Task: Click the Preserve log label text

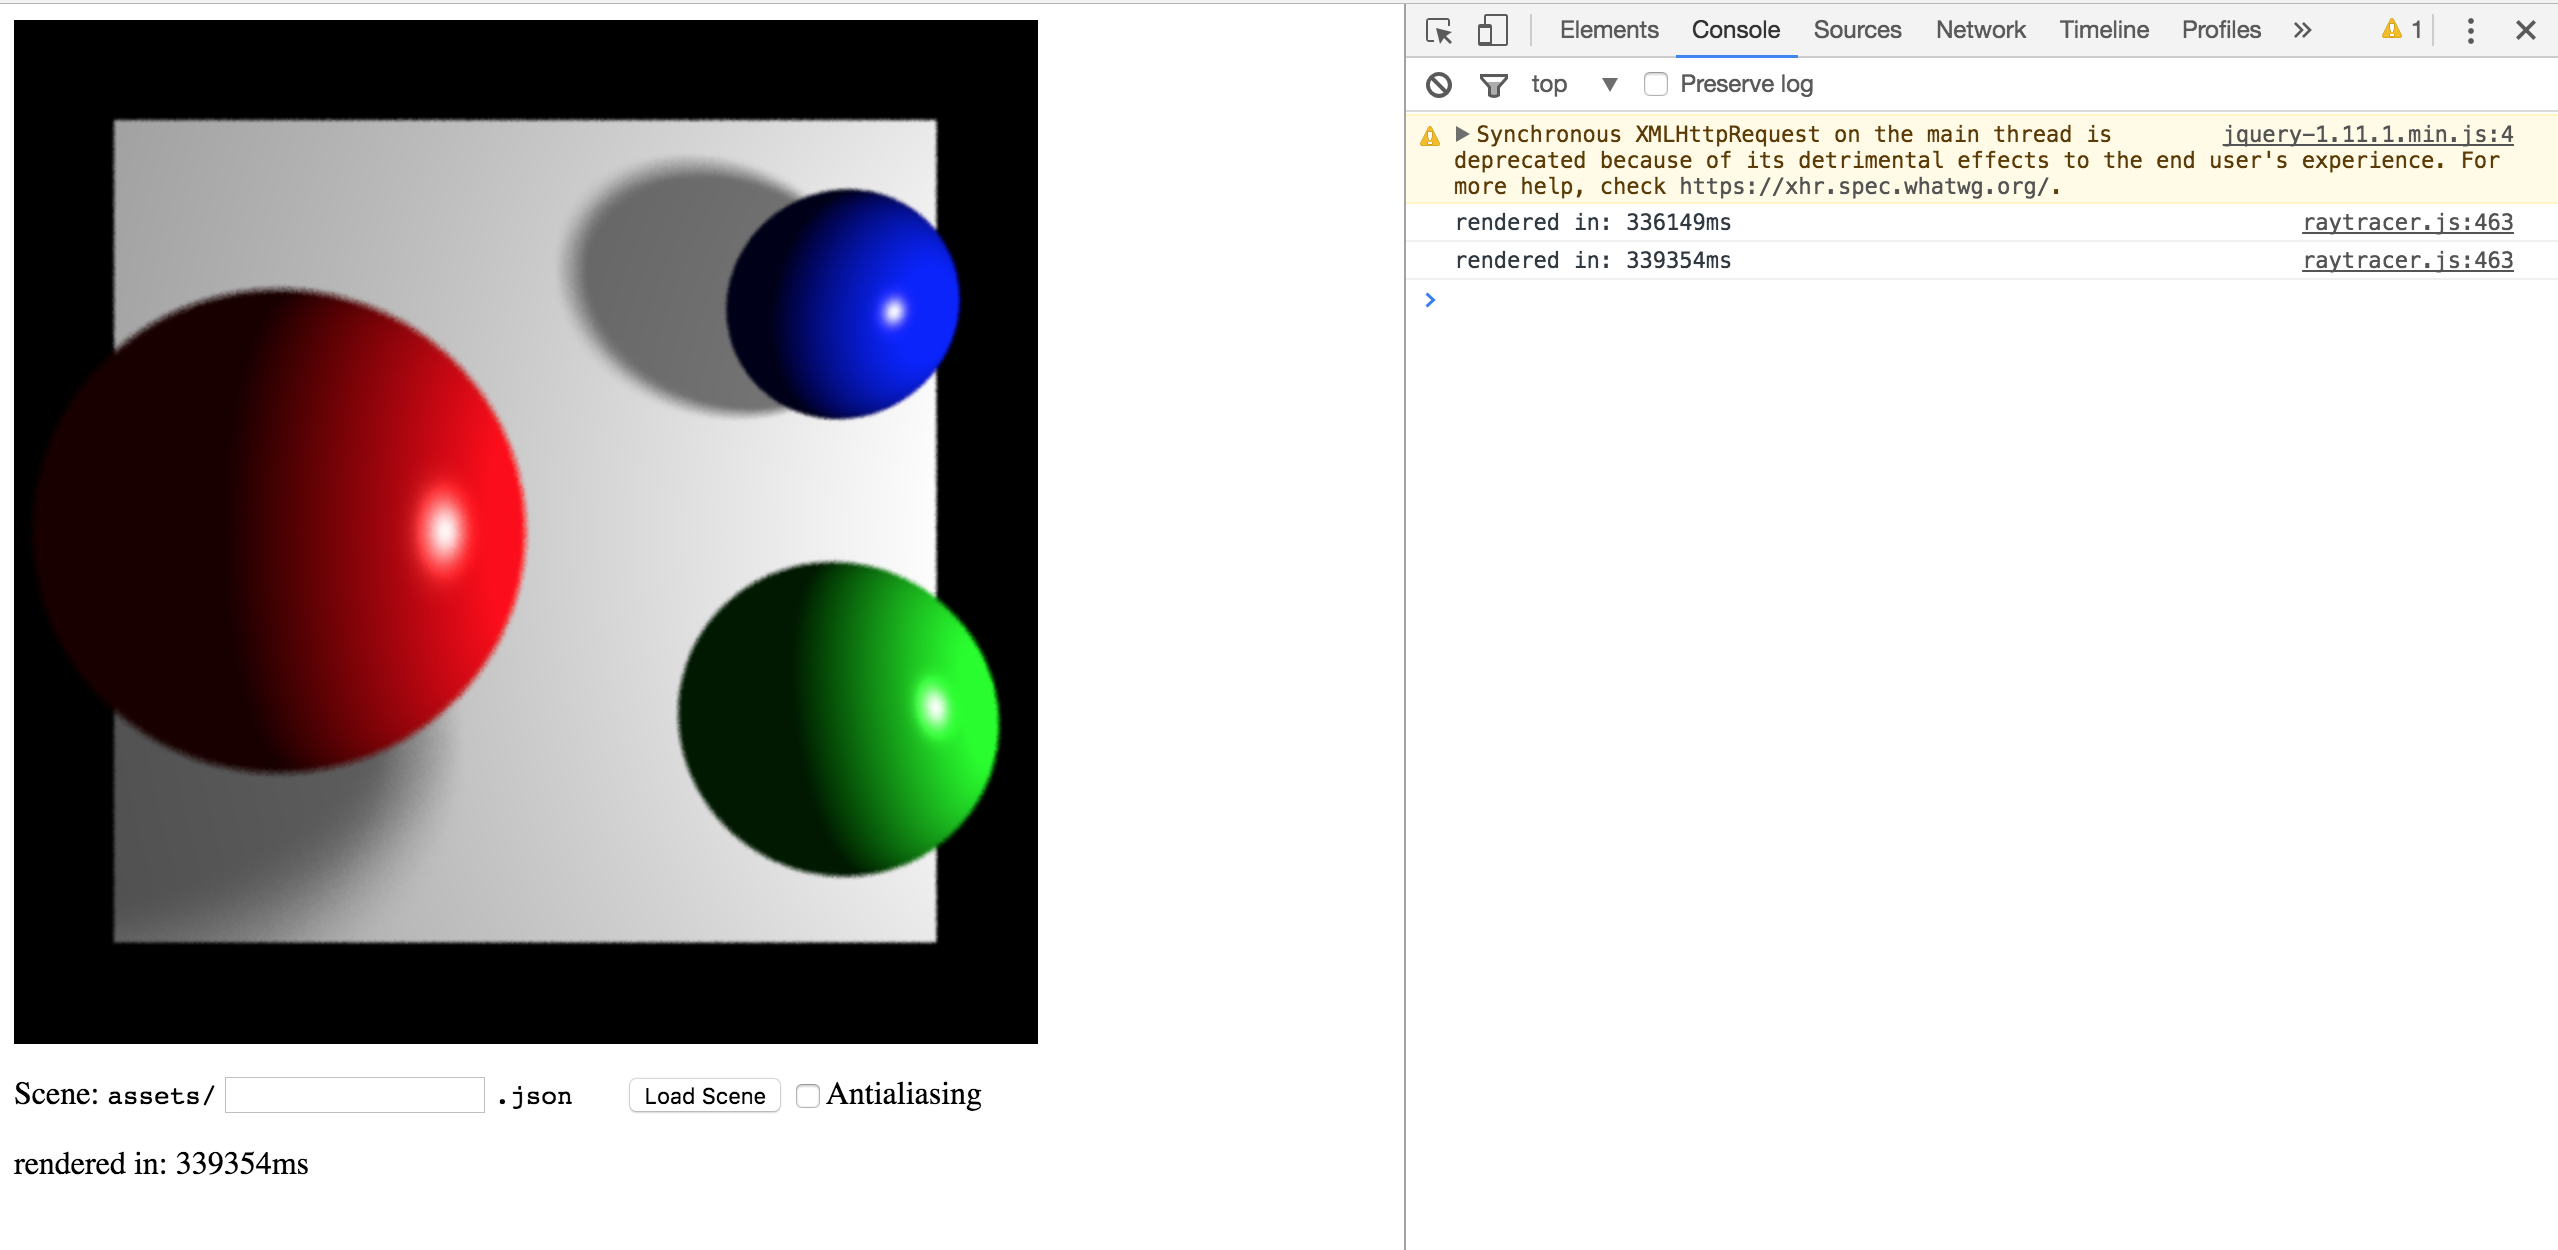Action: coord(1746,84)
